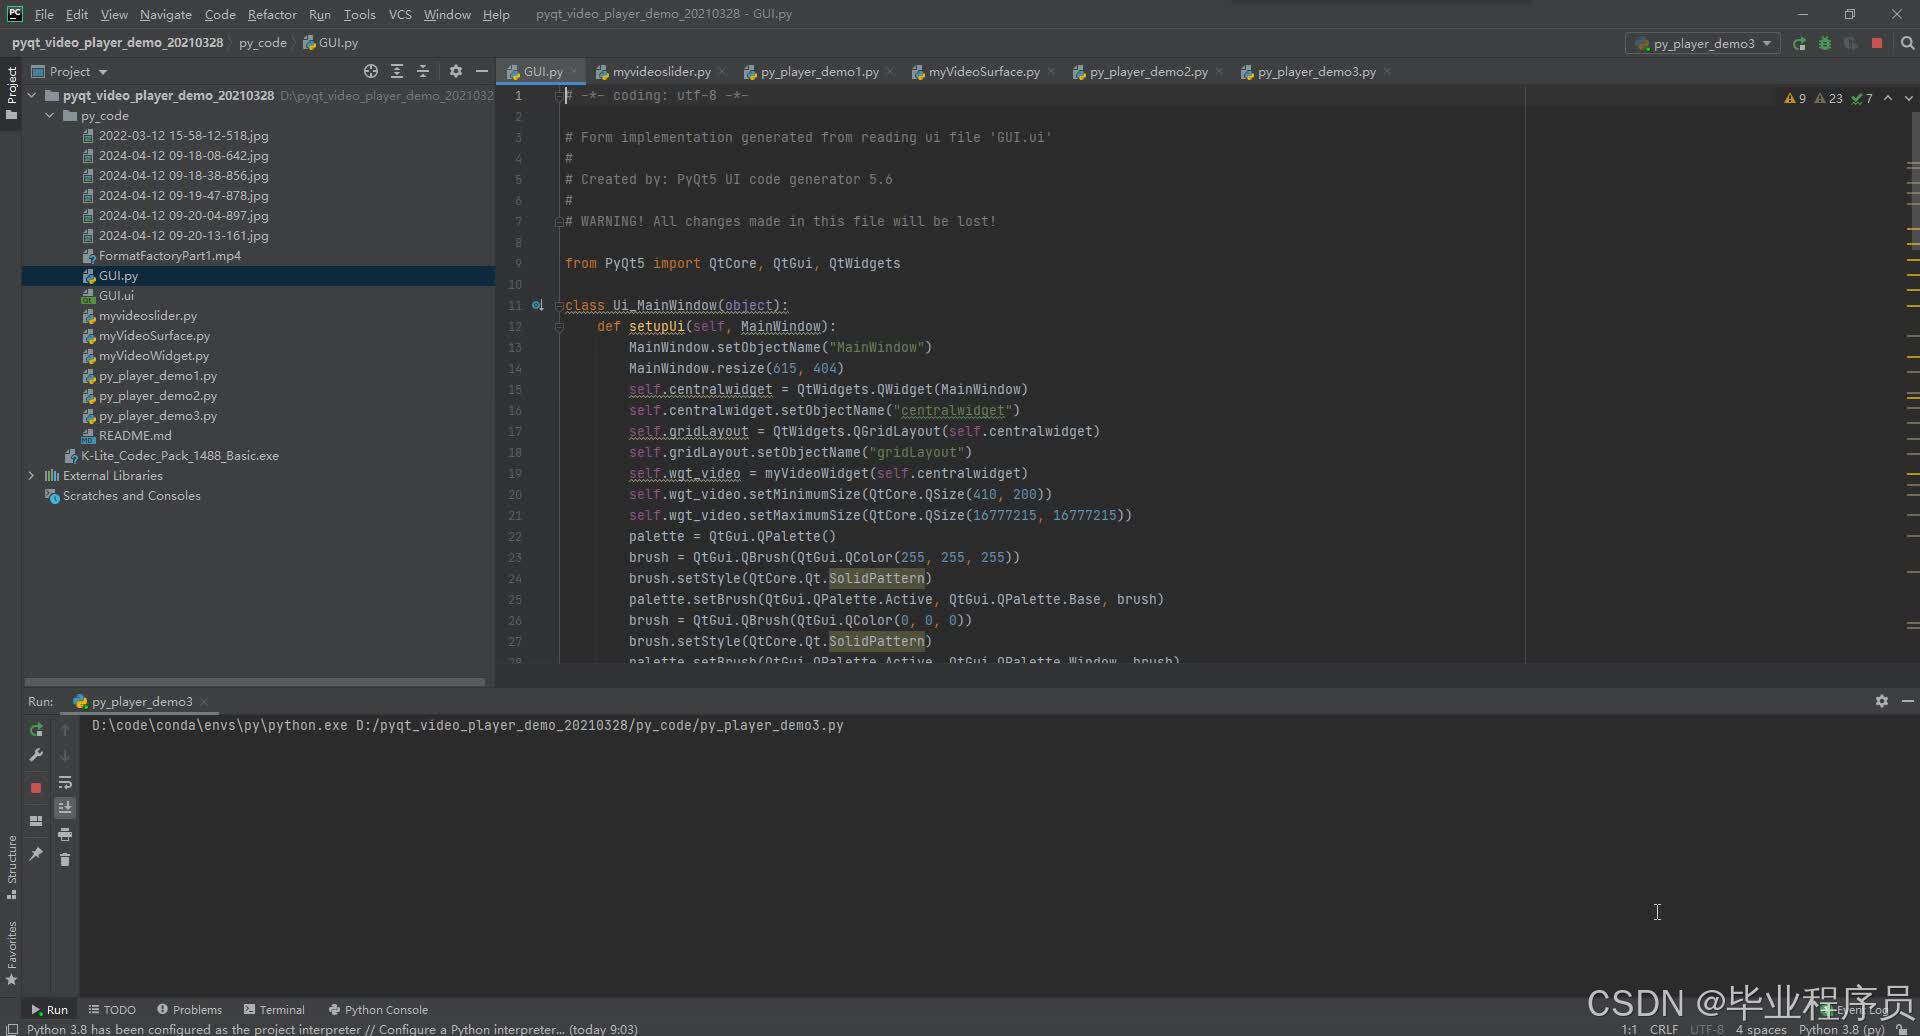Toggle tool window bars in status bar corner
This screenshot has height=1036, width=1920.
tap(10, 1029)
